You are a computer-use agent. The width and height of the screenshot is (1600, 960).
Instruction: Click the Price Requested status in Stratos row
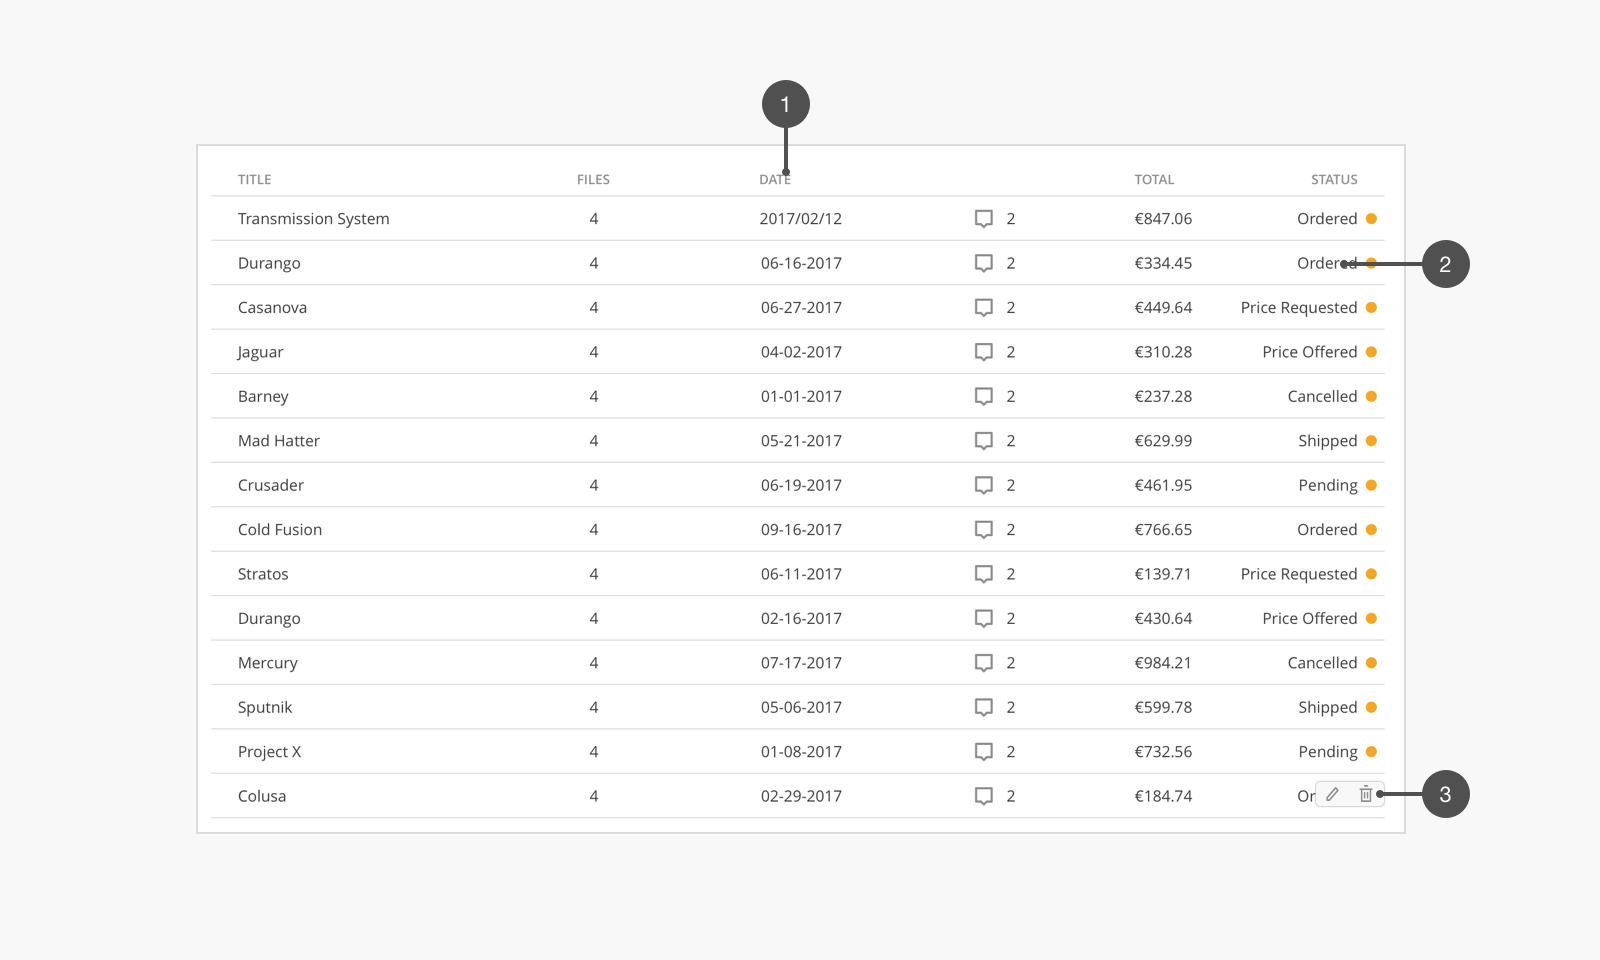1299,574
